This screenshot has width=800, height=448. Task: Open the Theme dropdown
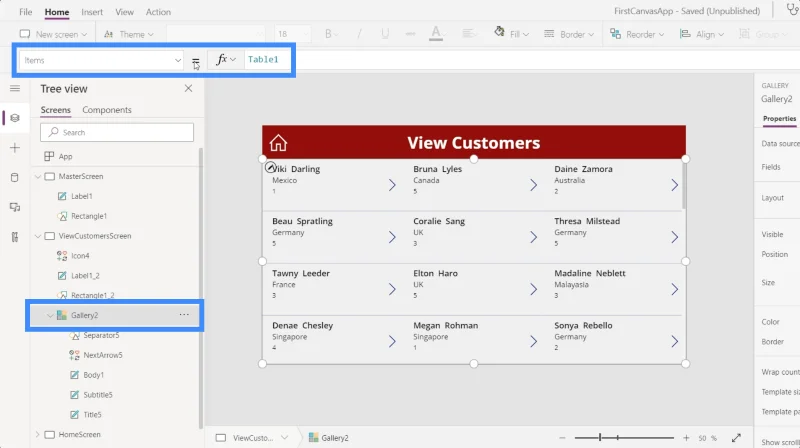(129, 34)
